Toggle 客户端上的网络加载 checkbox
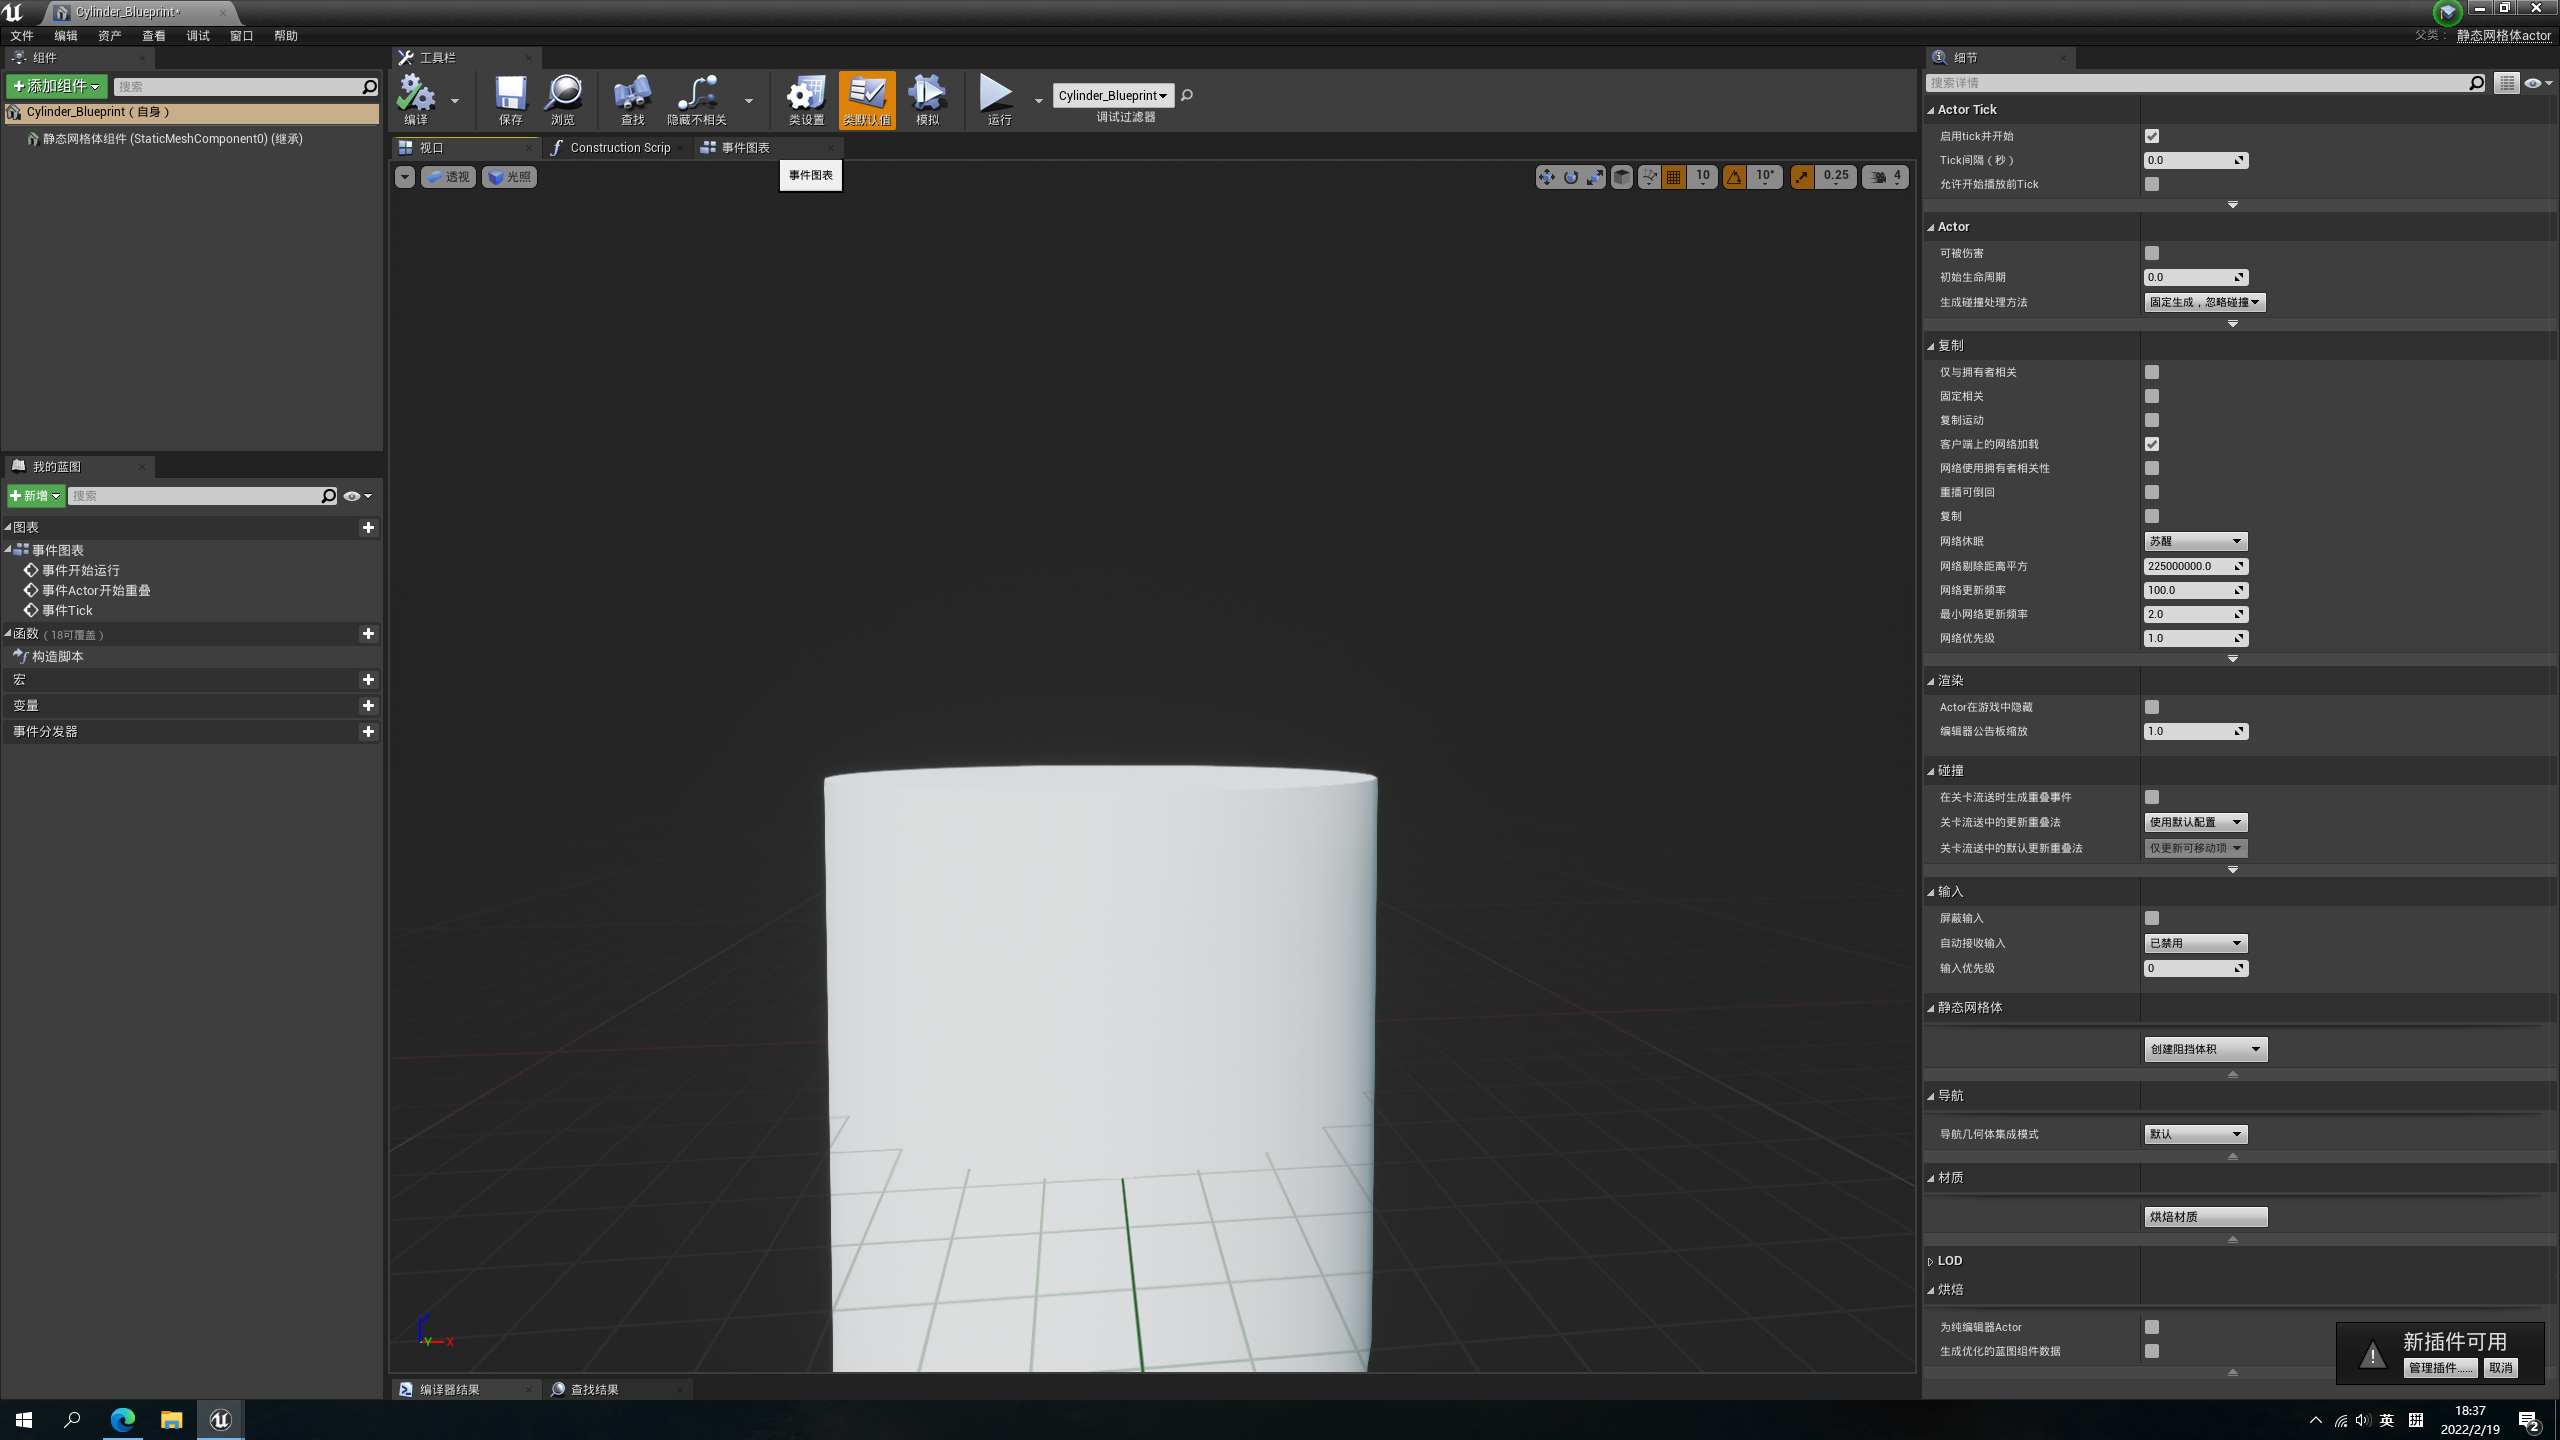The width and height of the screenshot is (2560, 1440). pos(2152,444)
